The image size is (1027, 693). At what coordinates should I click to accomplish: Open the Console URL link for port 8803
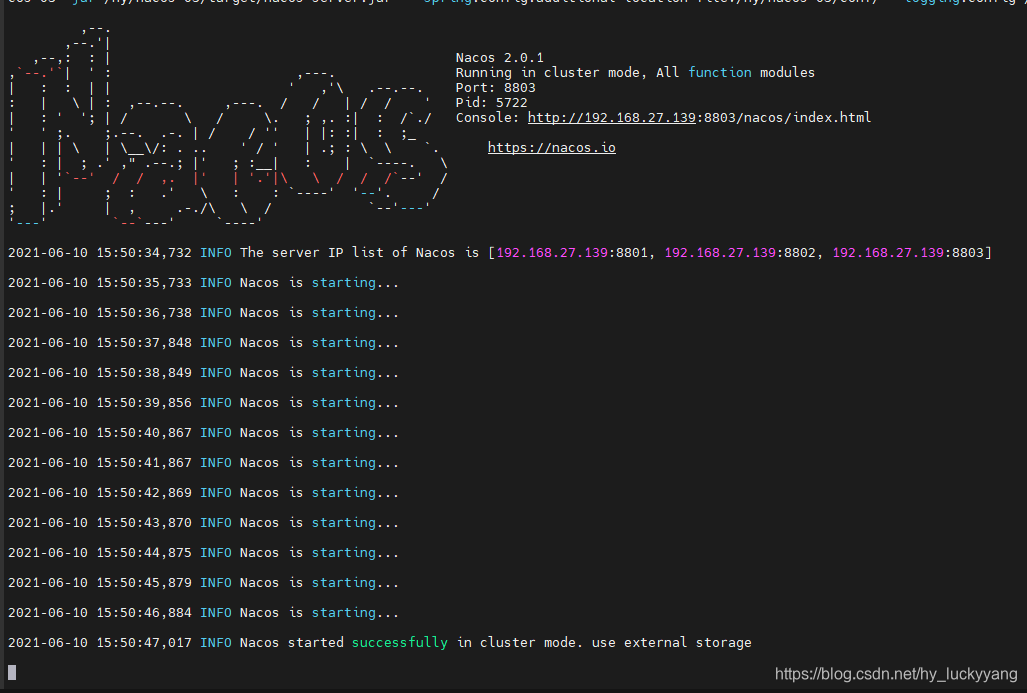699,118
